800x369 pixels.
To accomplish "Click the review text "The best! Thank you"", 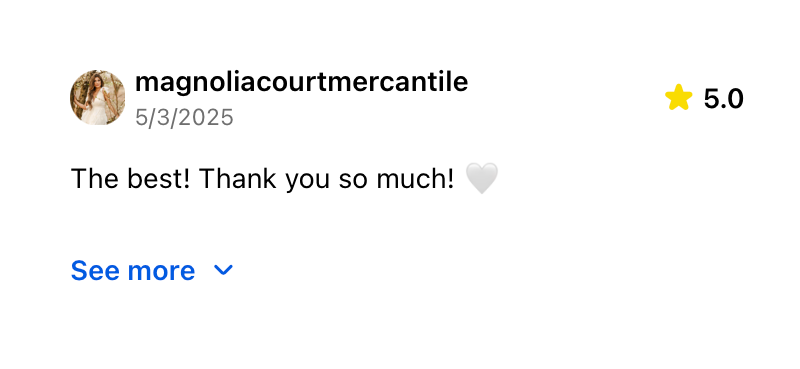I will click(199, 179).
